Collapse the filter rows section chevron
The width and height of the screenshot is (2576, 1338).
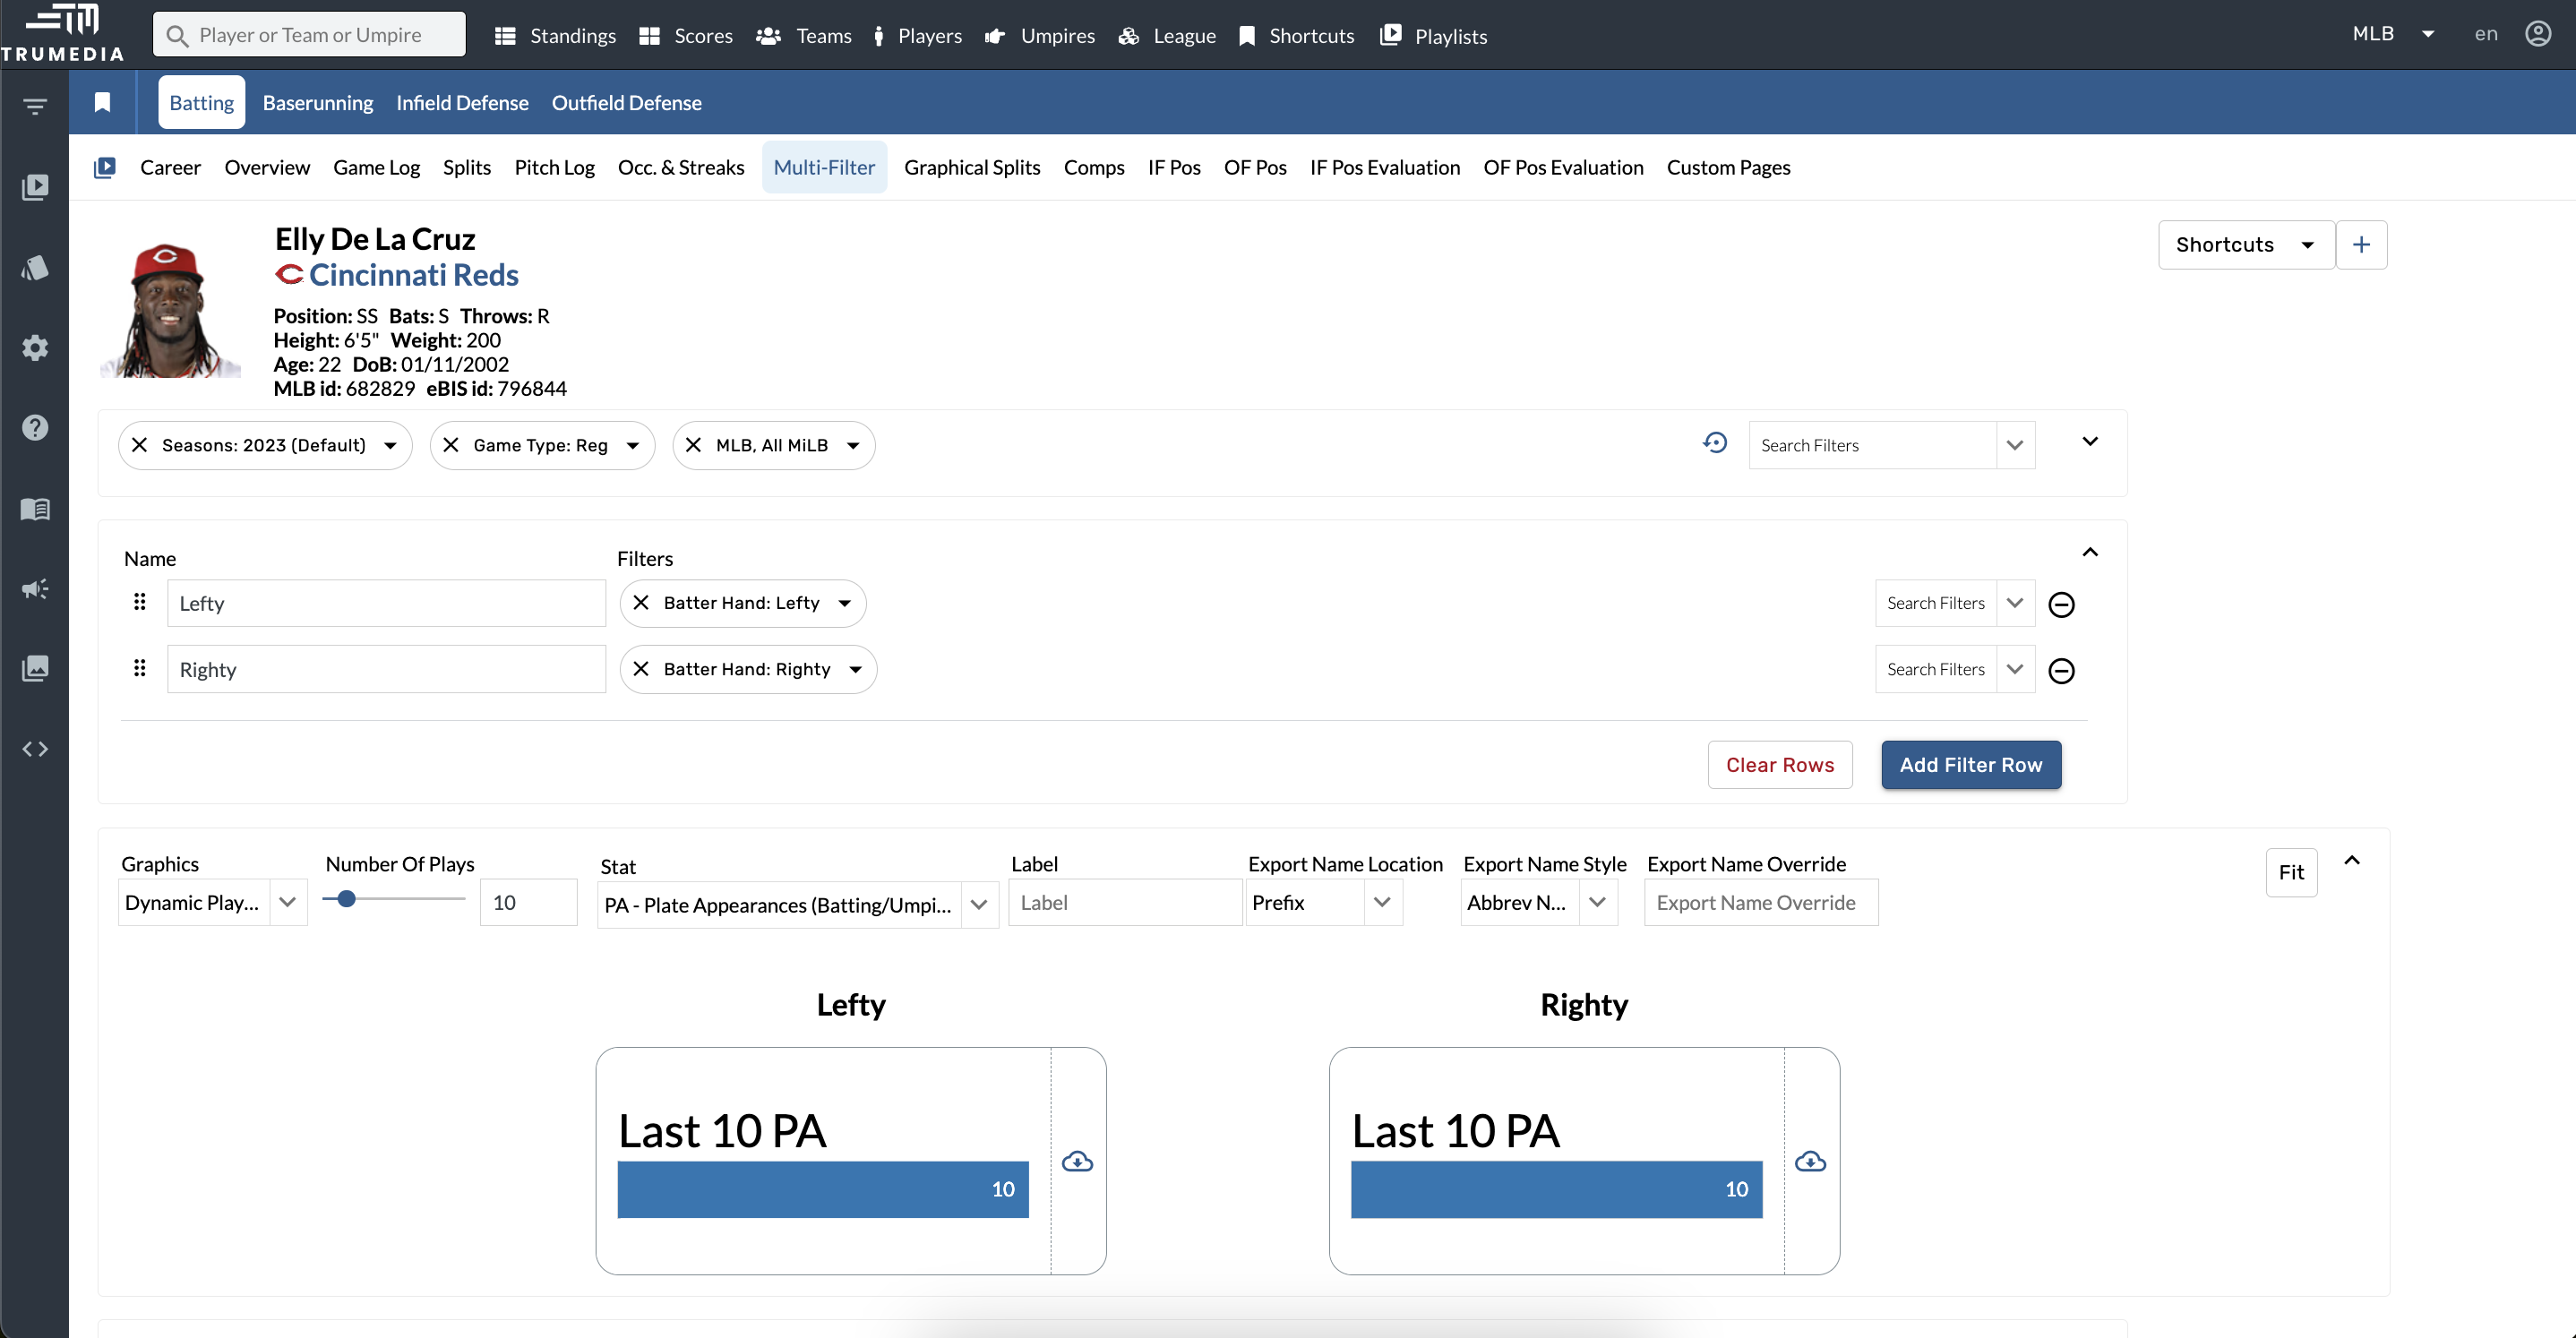[x=2090, y=552]
